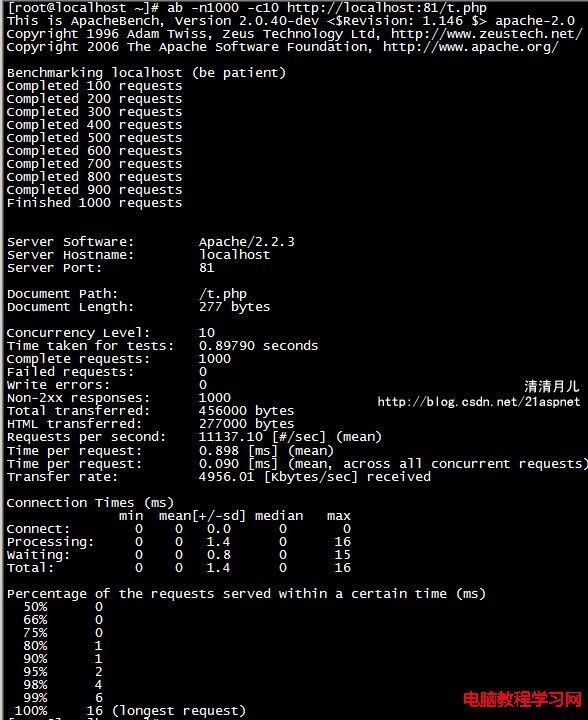Select the Transfer rate 4956.01 value
Viewport: 588px width, 720px height.
pyautogui.click(x=226, y=477)
